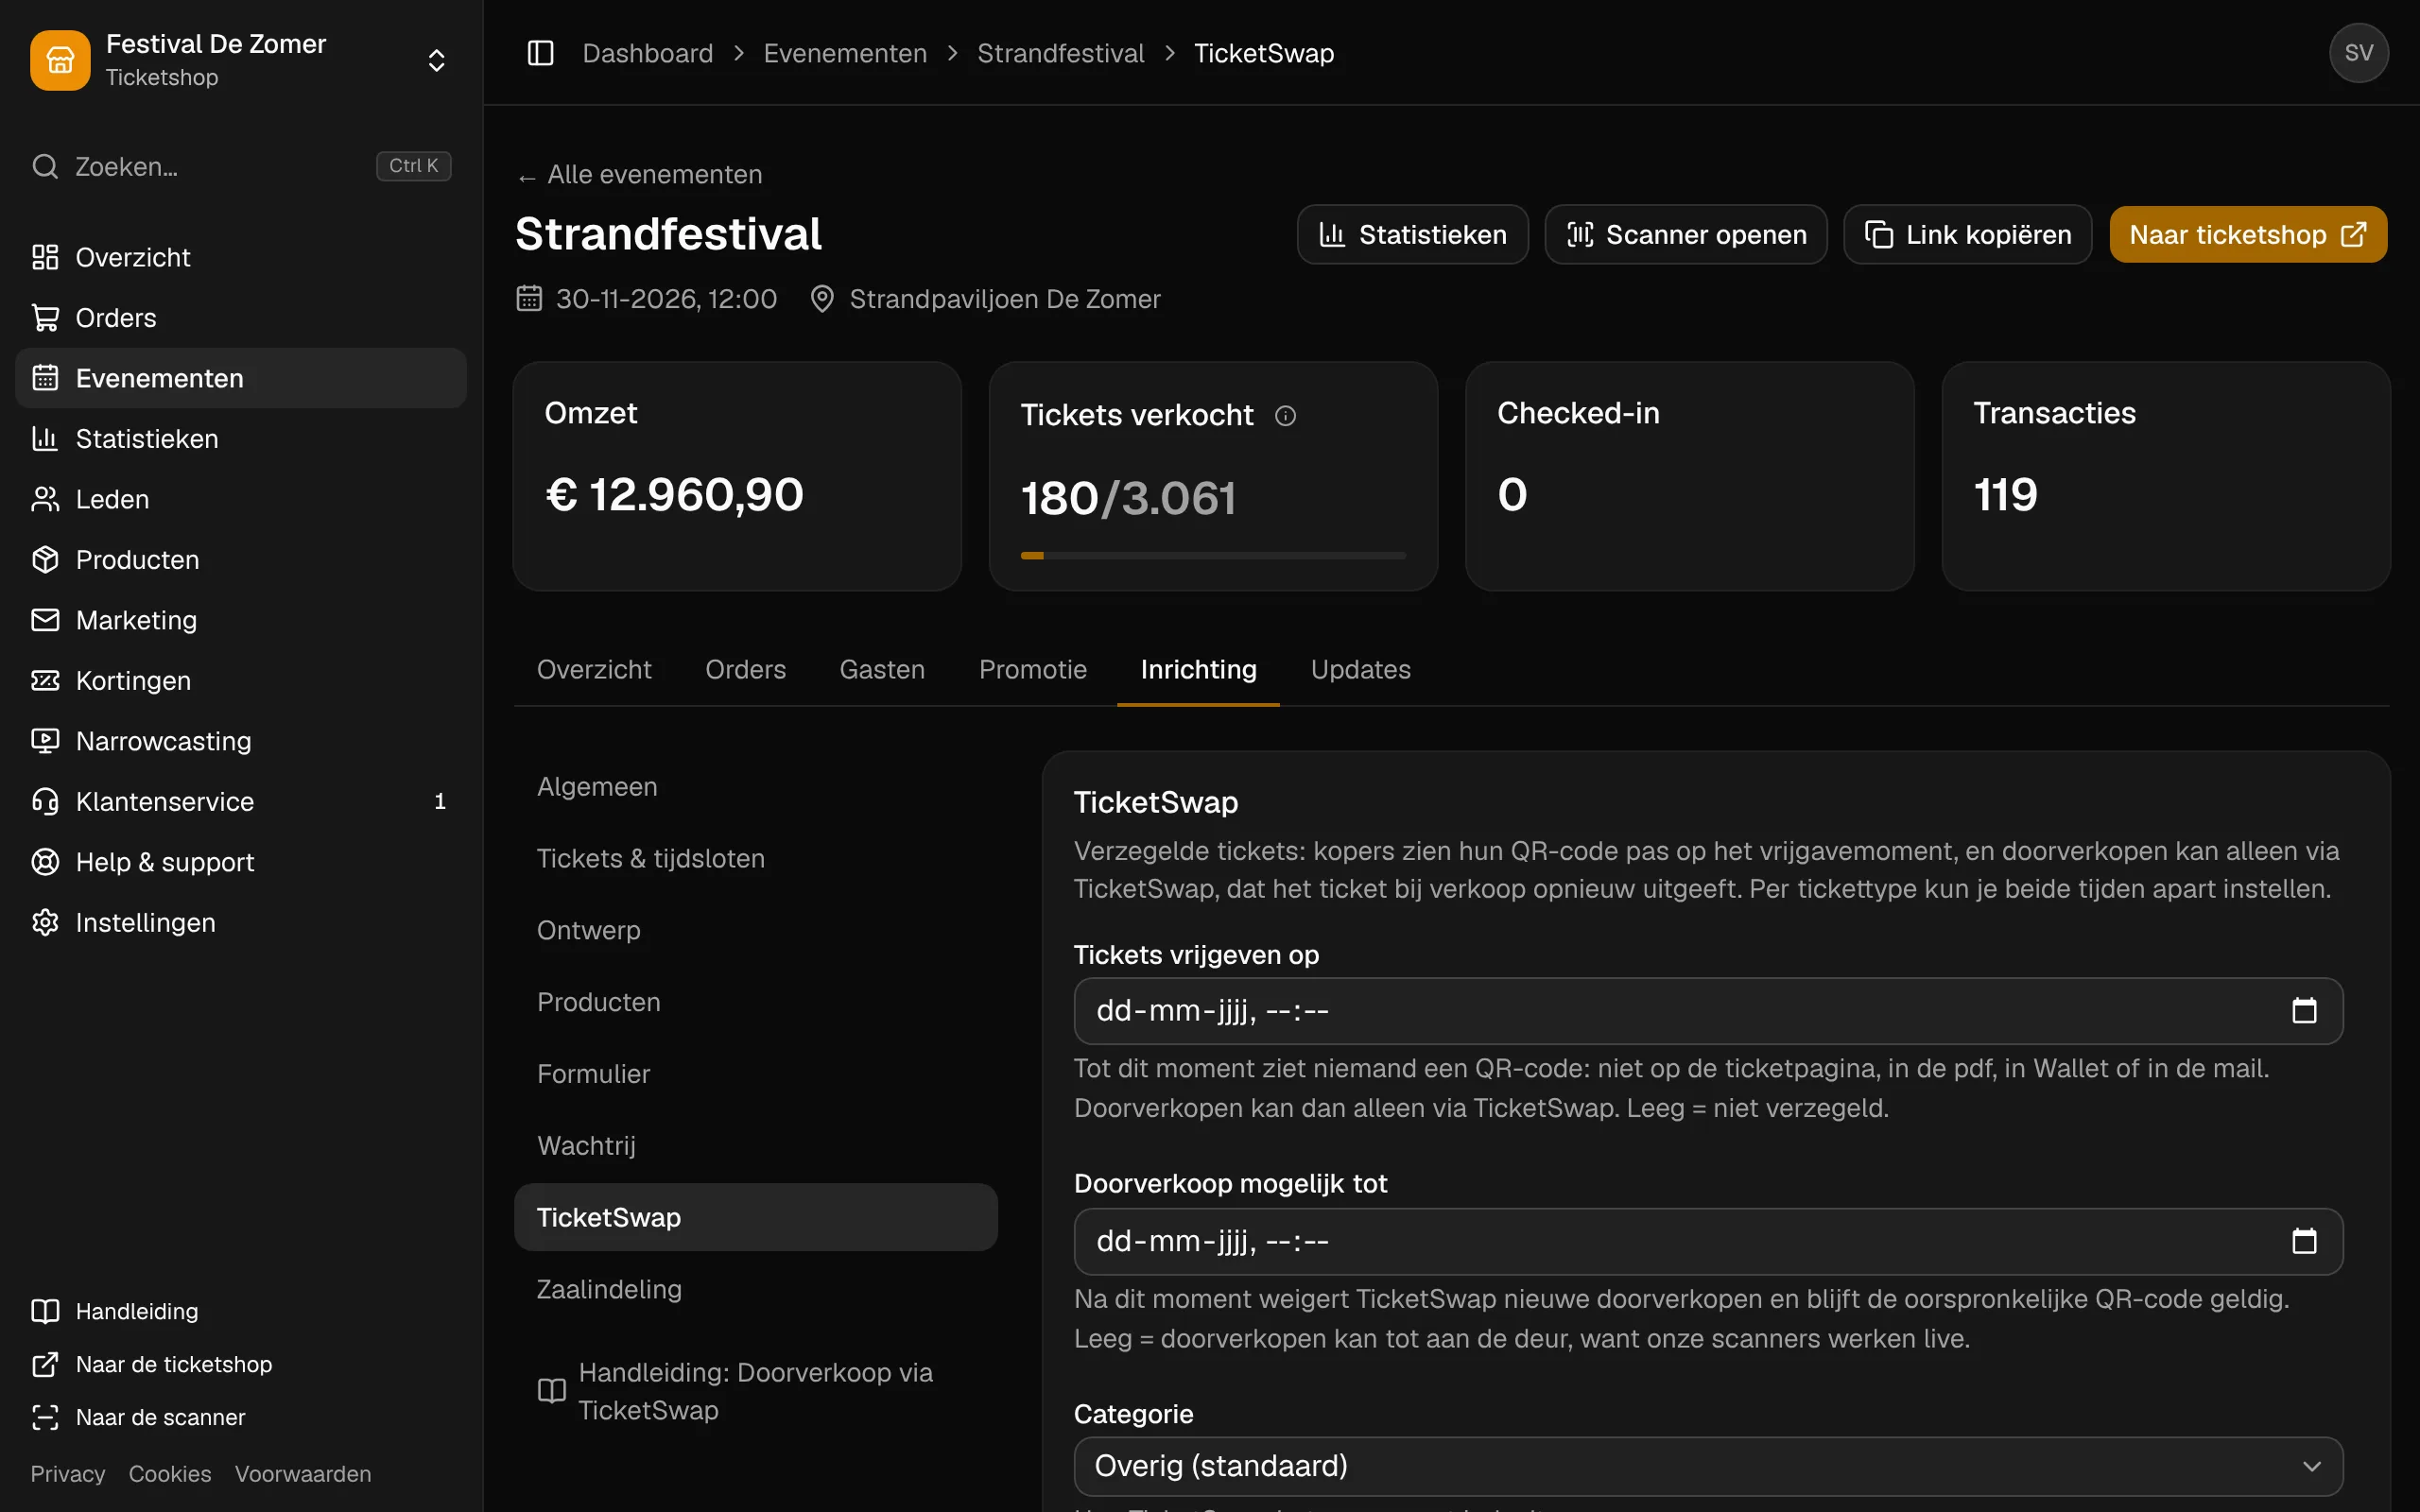The image size is (2420, 1512).
Task: Click the Link kopiëren button
Action: 1967,235
